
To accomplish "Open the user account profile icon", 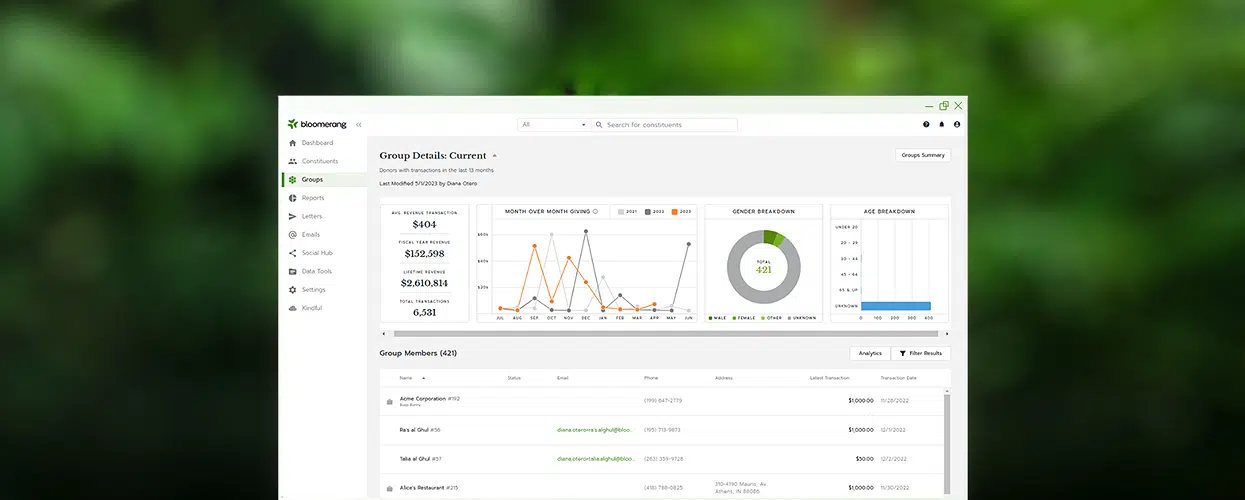I will point(957,125).
